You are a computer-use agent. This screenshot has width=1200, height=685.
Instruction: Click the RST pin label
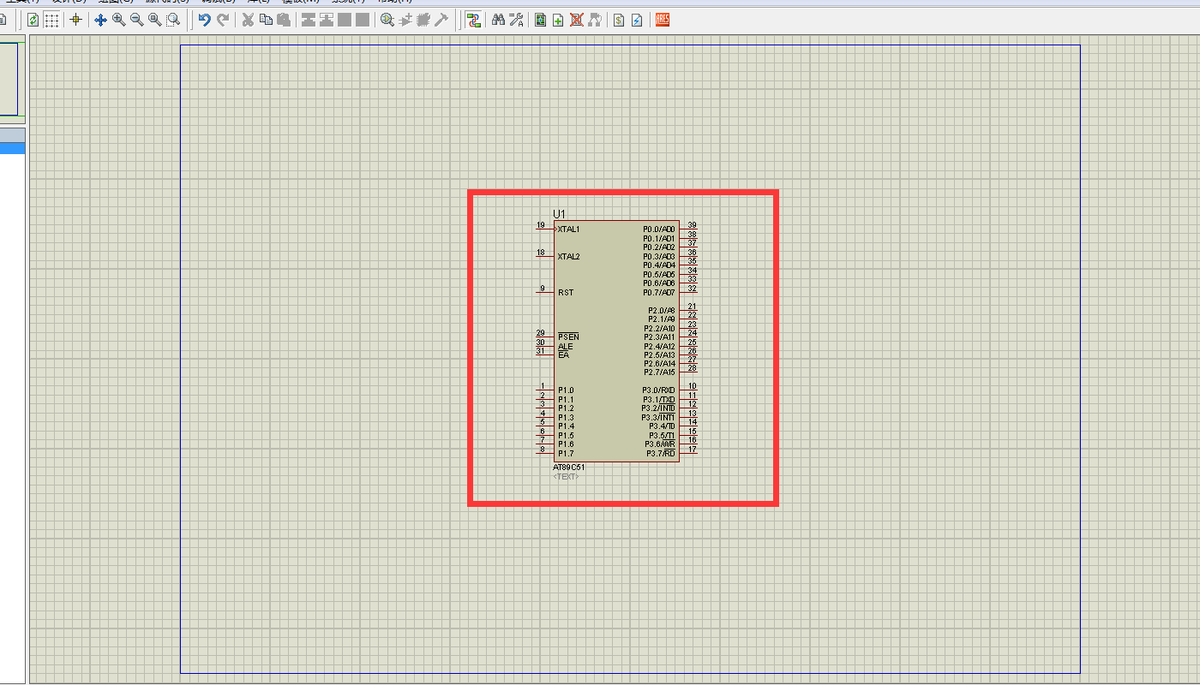point(565,293)
